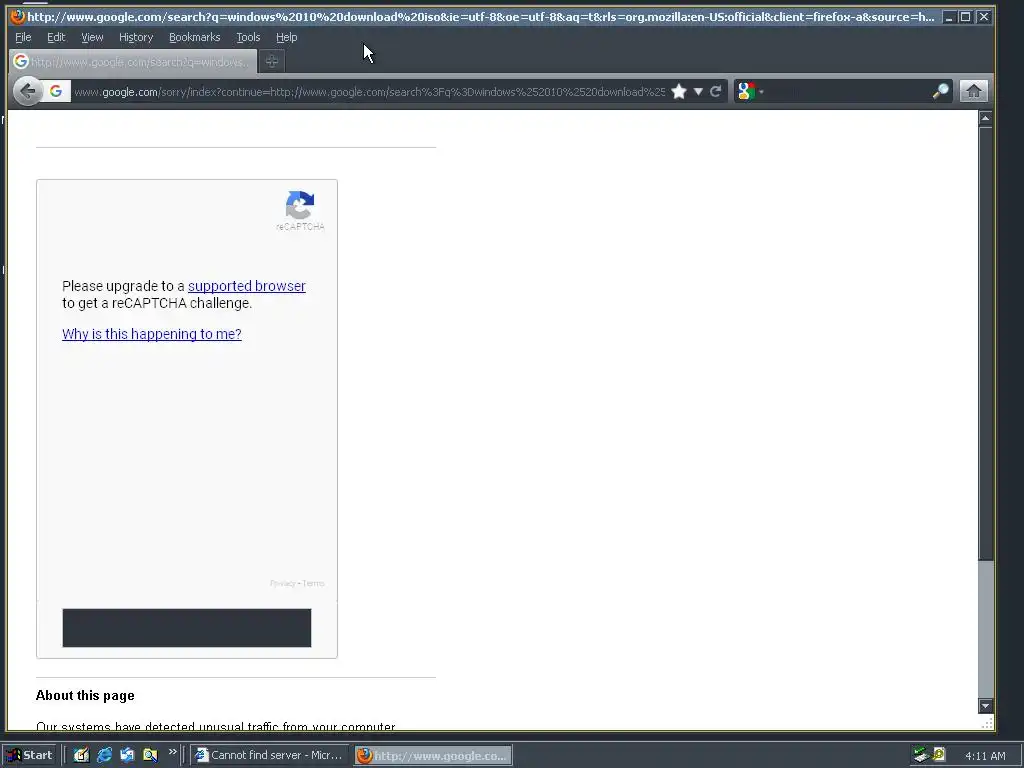Click the second system tray icon
1024x768 pixels.
click(x=938, y=754)
